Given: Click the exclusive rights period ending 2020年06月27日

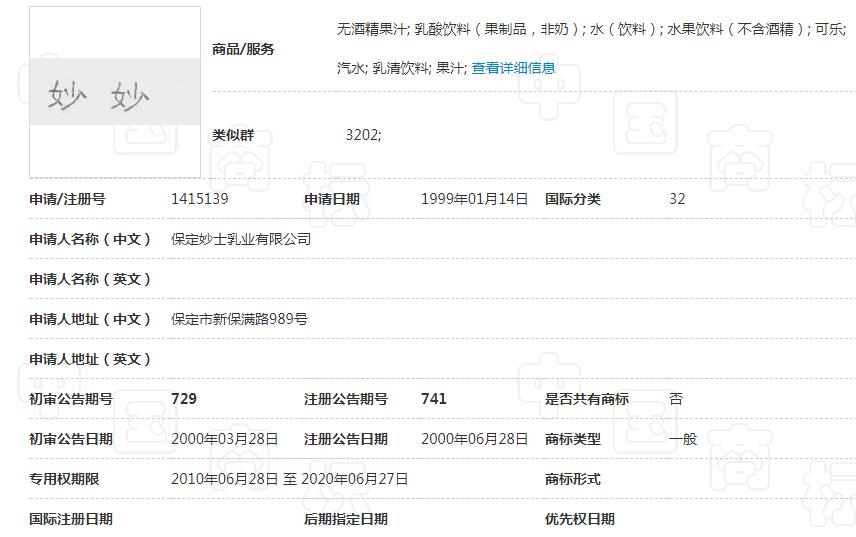Looking at the screenshot, I should tap(354, 479).
